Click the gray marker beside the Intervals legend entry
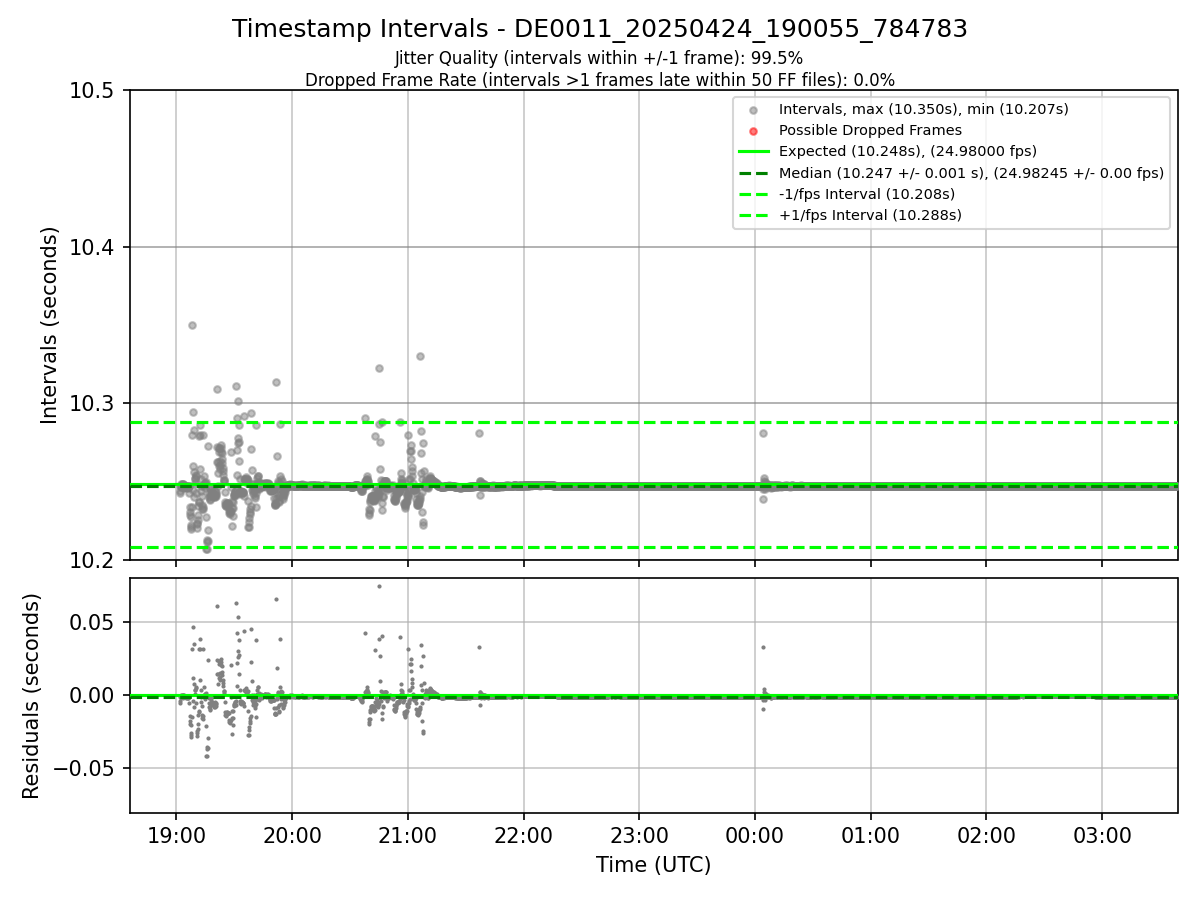The height and width of the screenshot is (900, 1200). 753,110
